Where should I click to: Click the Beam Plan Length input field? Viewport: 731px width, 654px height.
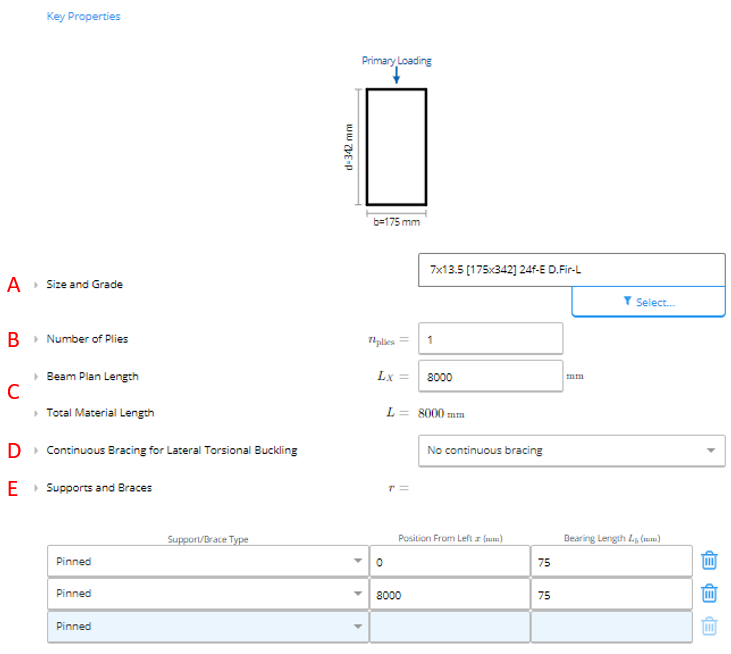point(490,376)
